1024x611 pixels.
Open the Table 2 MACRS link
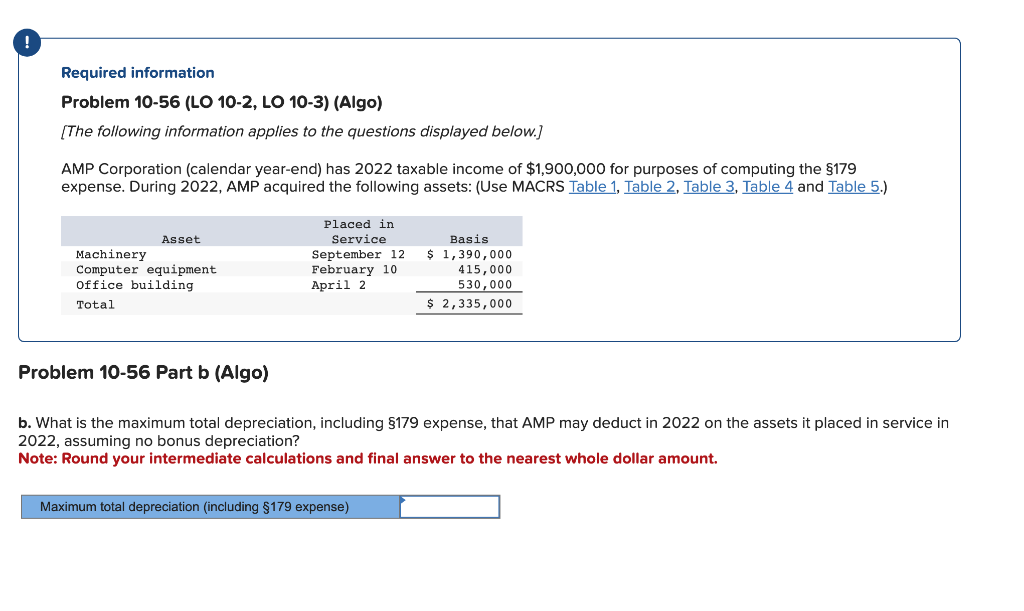[x=651, y=186]
